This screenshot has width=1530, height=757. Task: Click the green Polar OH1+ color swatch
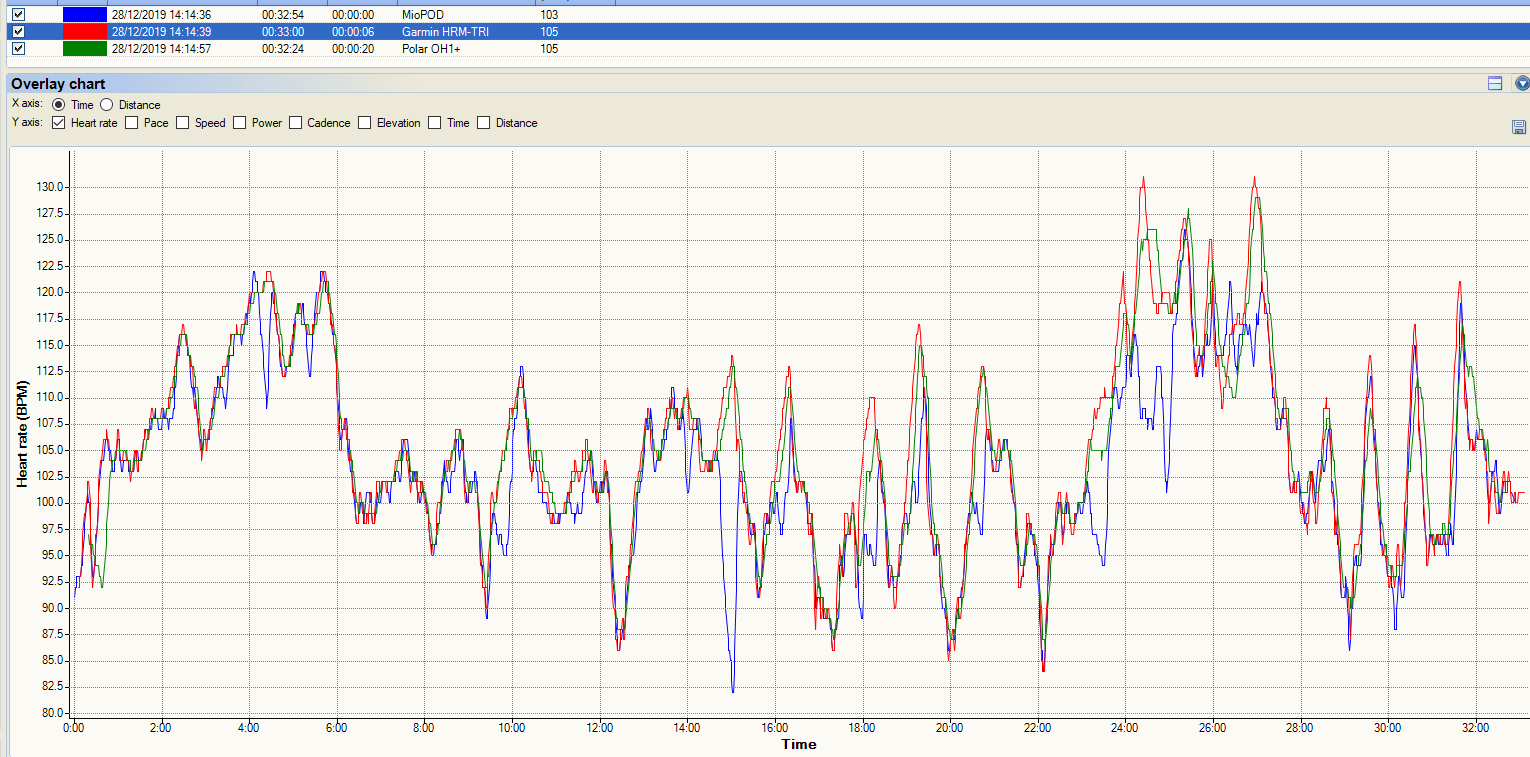84,48
